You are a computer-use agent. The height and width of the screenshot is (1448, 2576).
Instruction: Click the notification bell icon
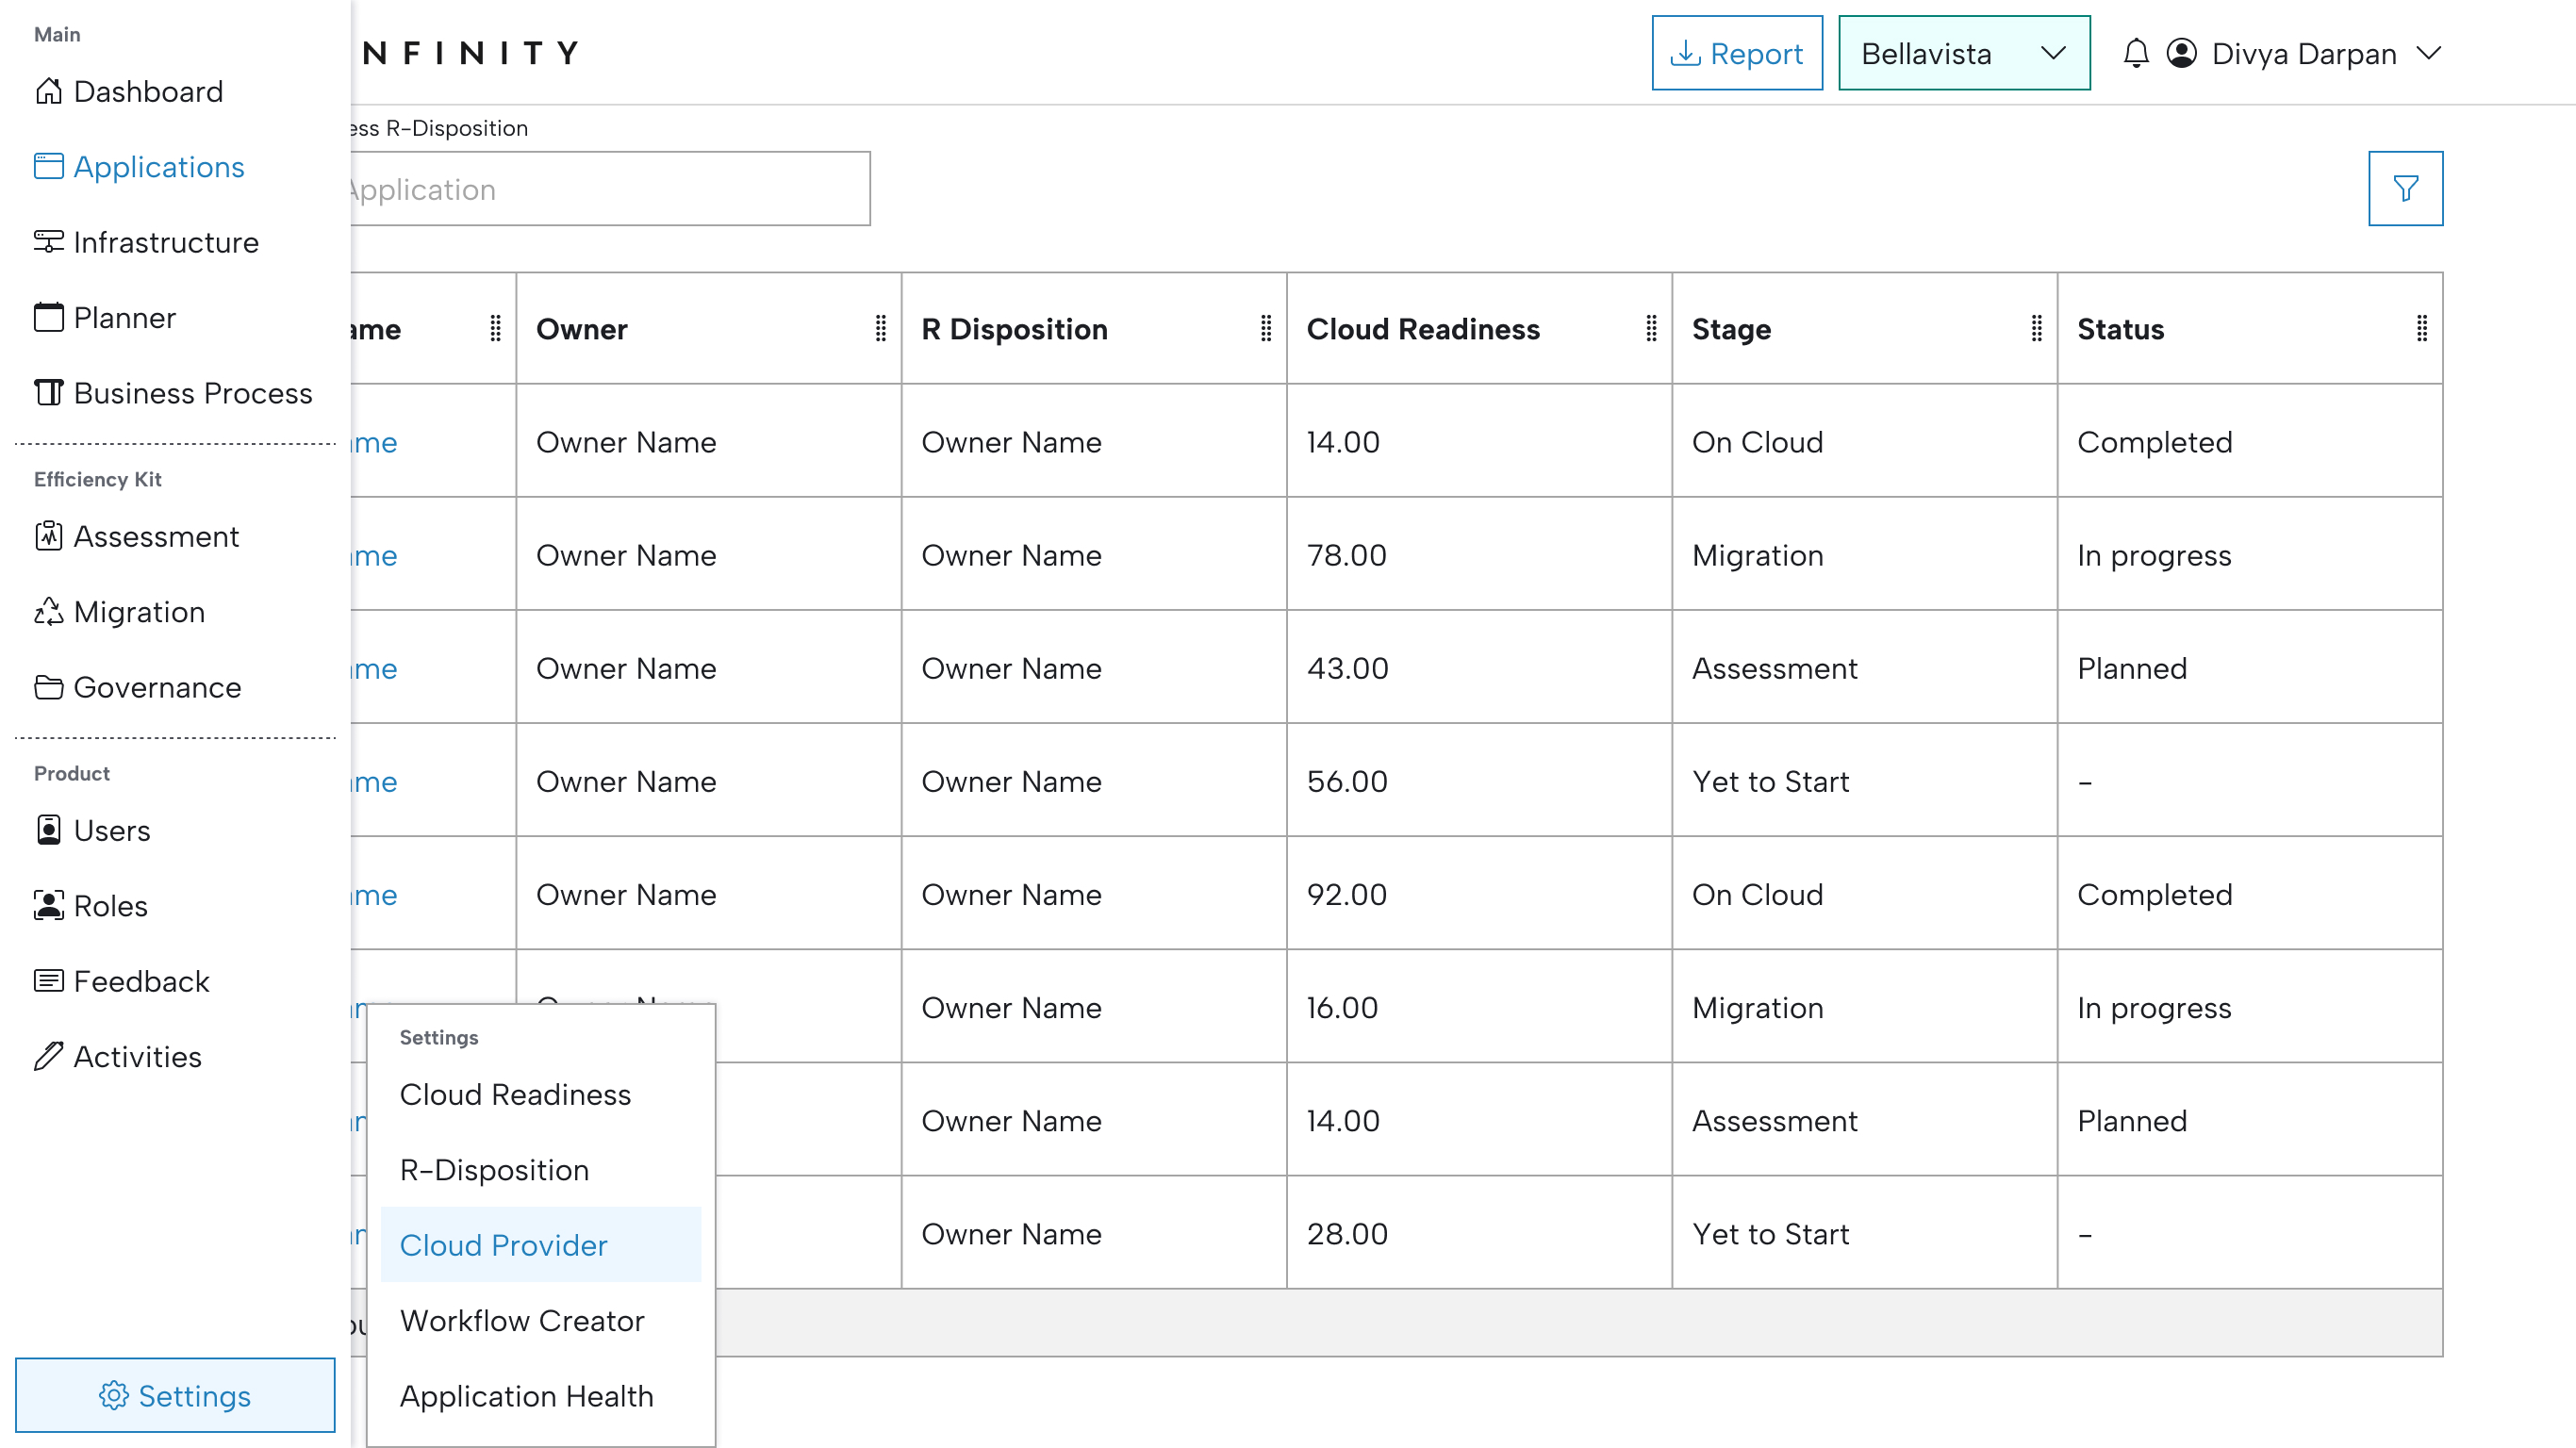[x=2135, y=53]
